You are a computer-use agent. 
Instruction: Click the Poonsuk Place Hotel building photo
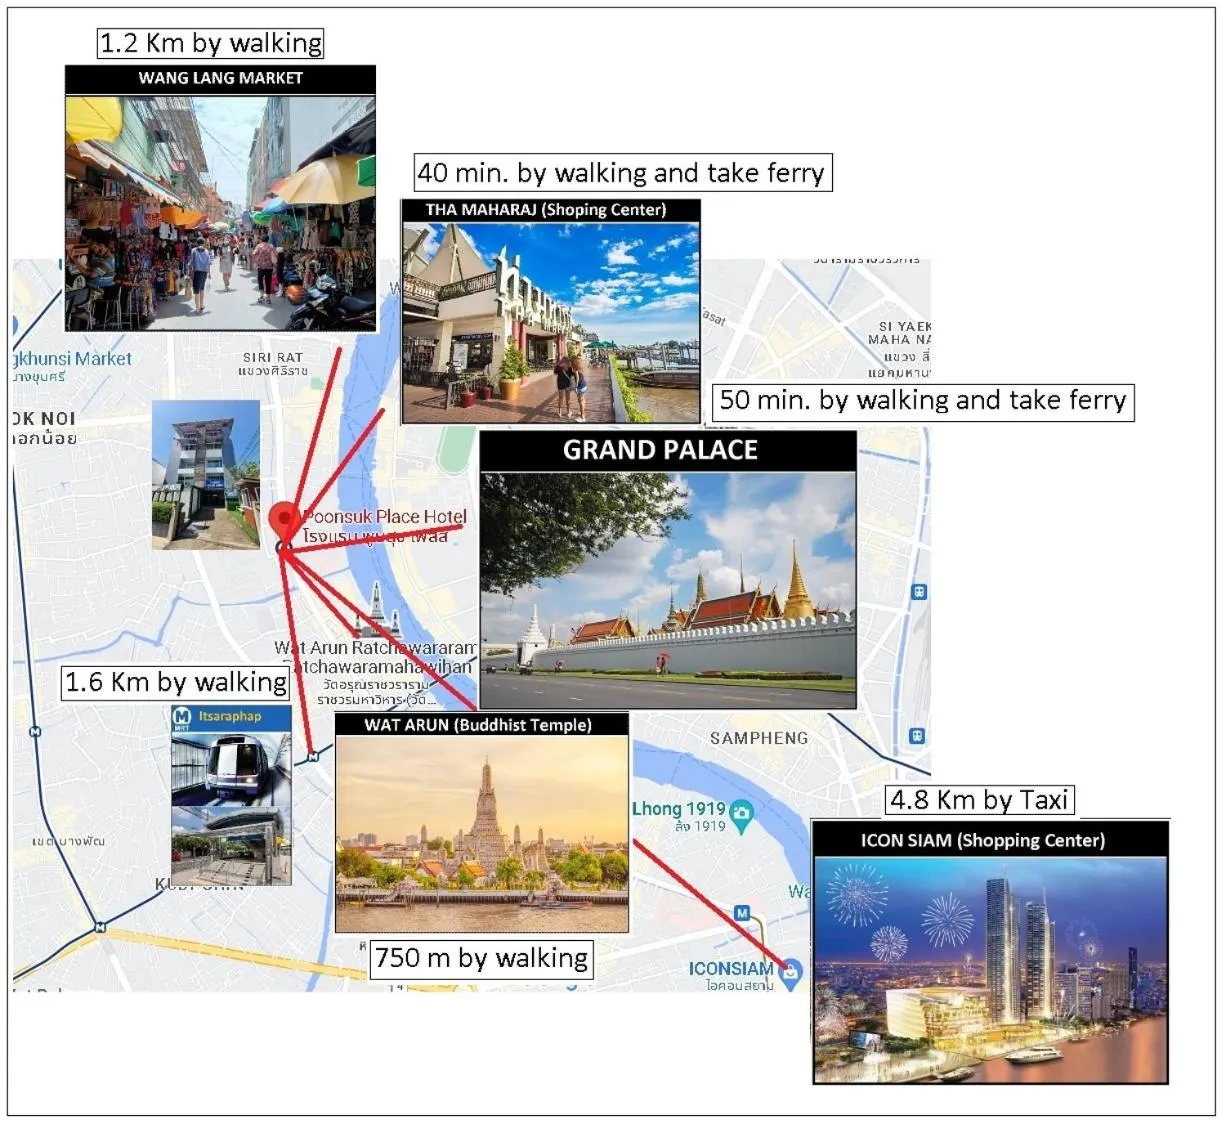[205, 475]
